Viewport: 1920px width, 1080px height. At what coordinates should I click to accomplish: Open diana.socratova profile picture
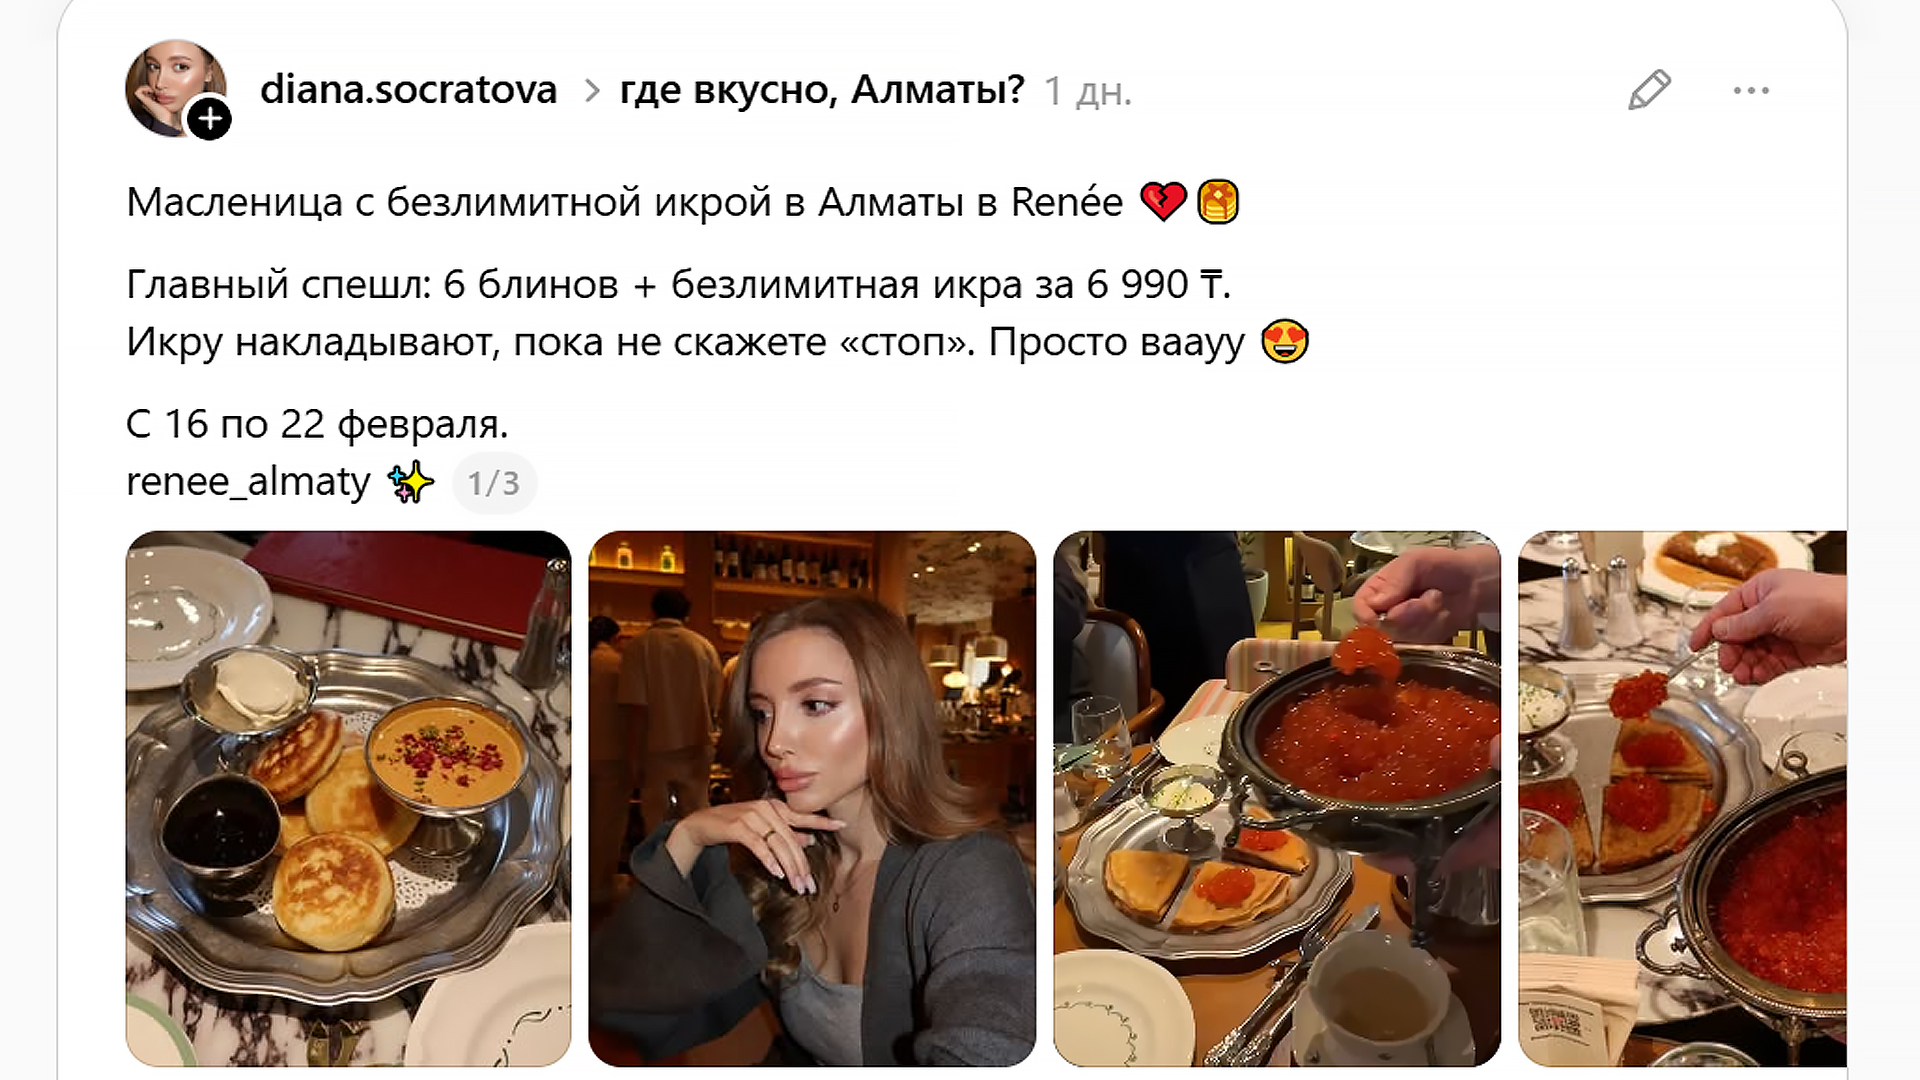click(x=174, y=88)
